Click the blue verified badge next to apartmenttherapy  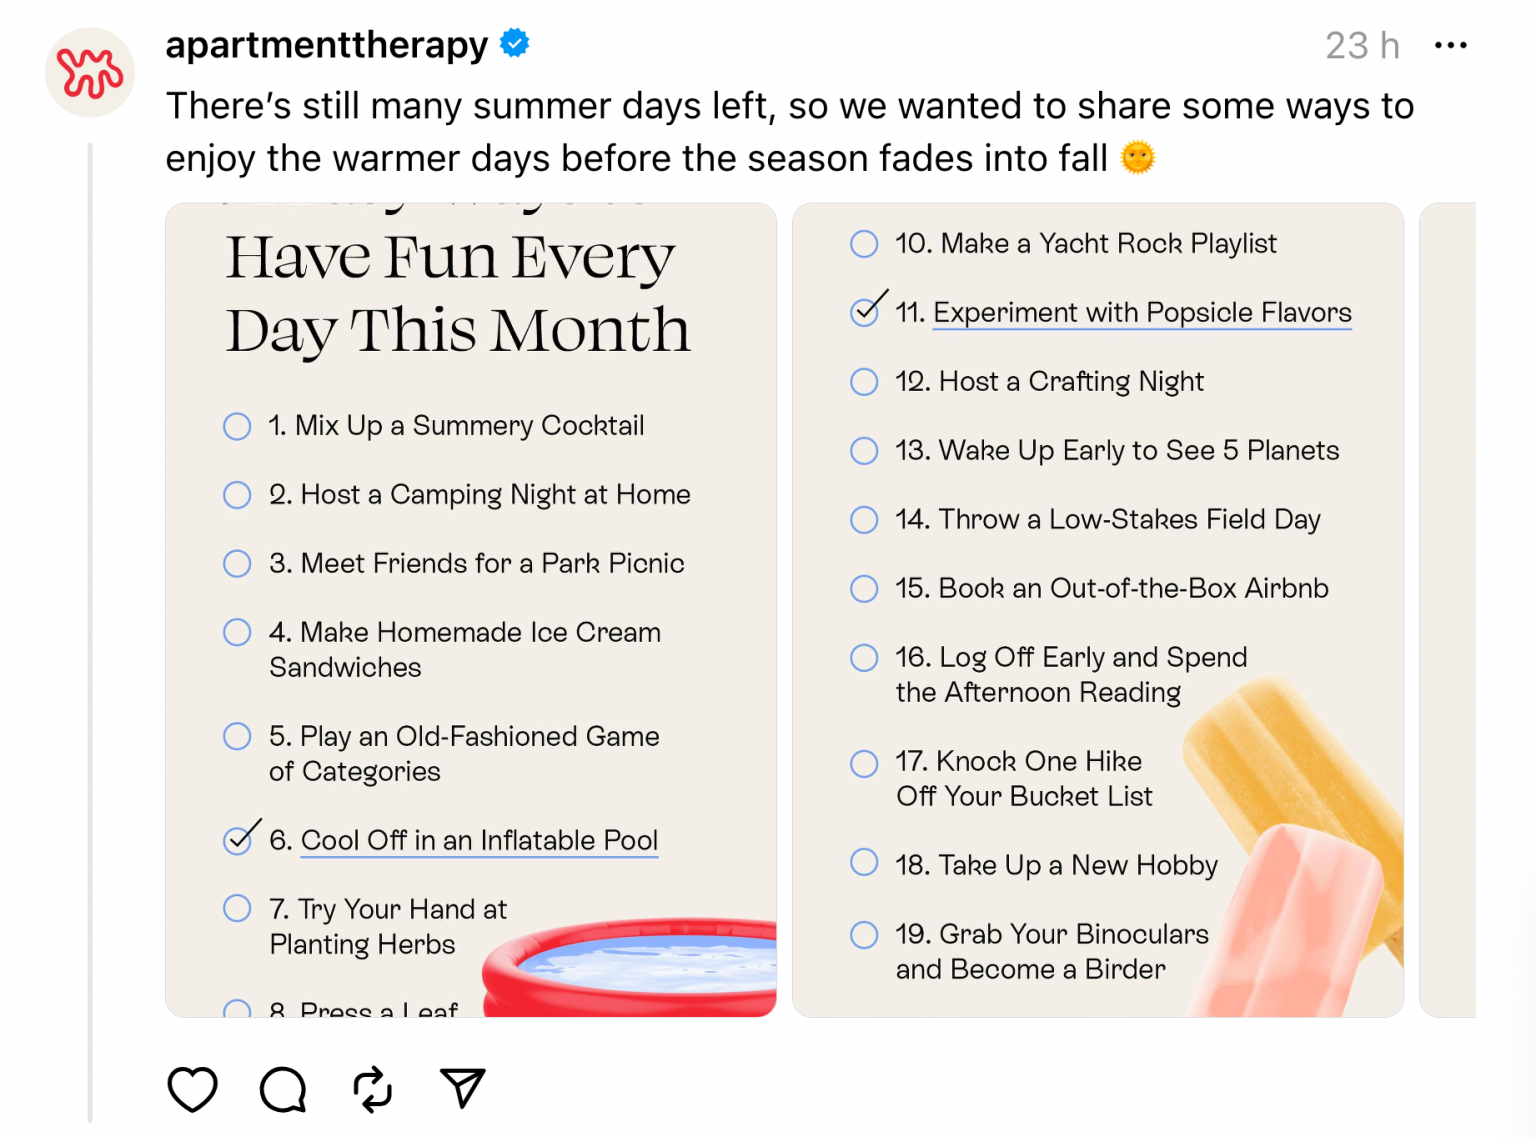514,44
